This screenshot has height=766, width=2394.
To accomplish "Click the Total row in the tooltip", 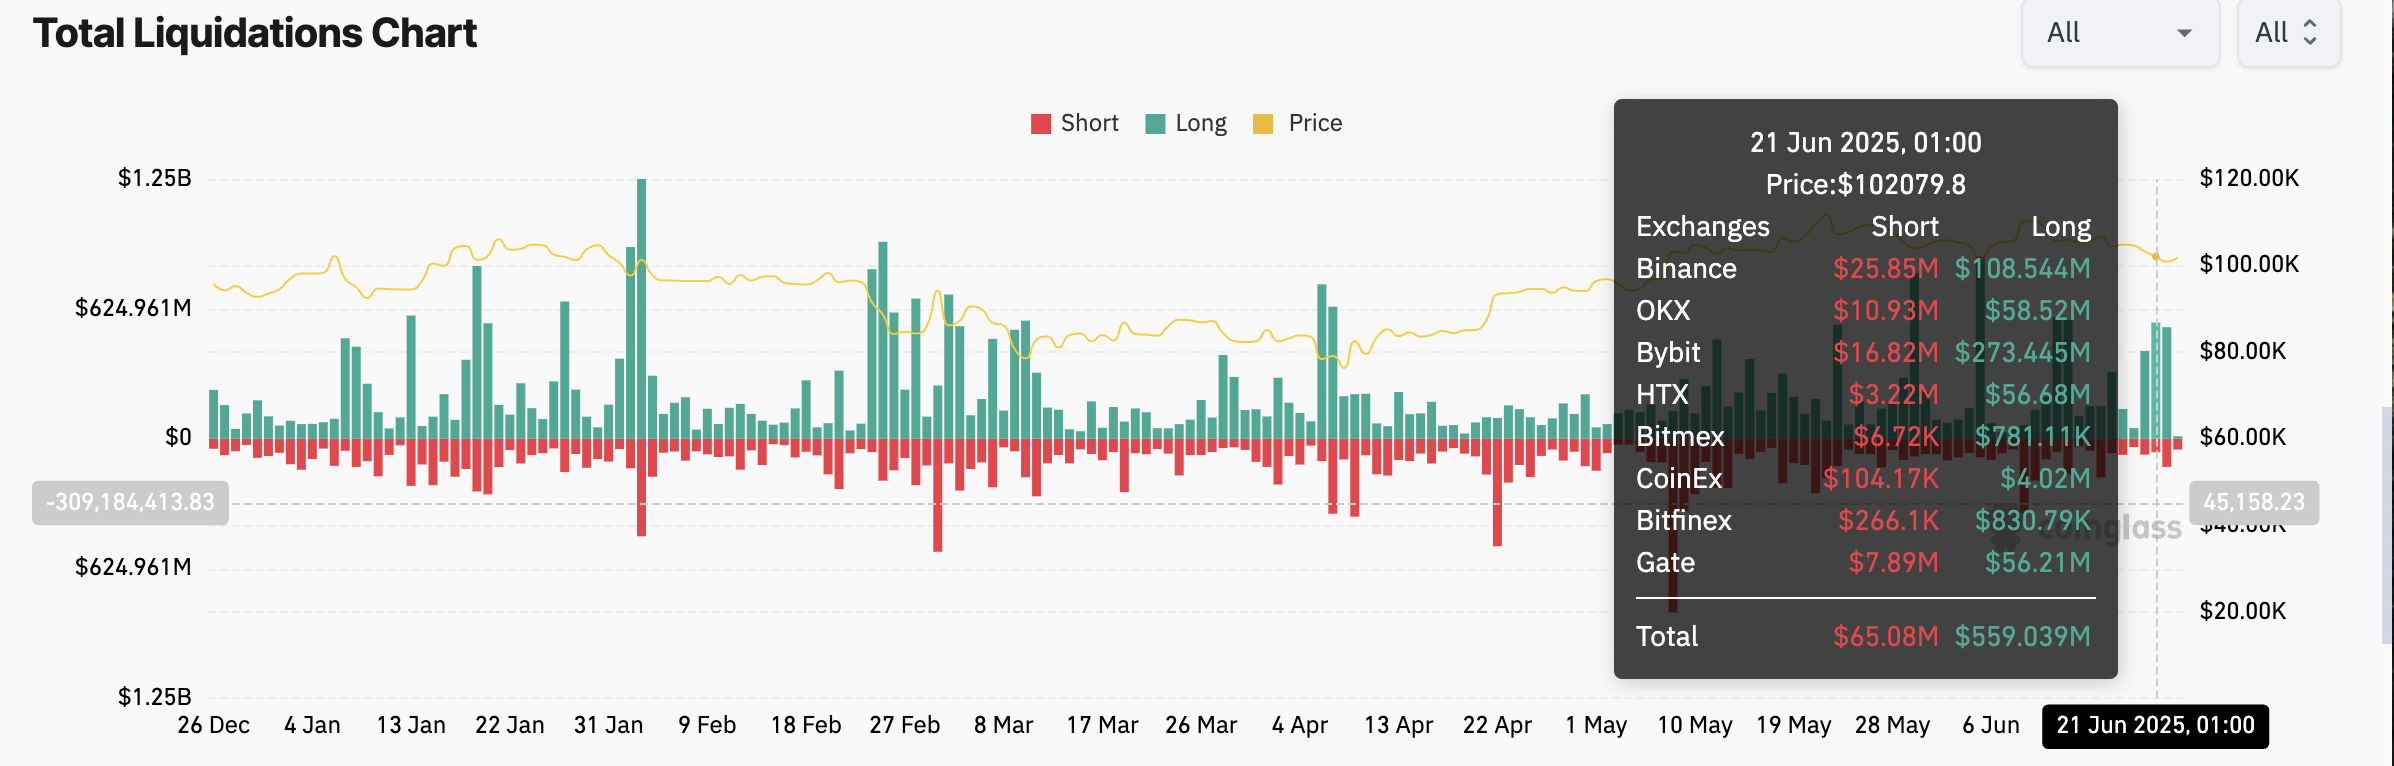I will click(x=1864, y=637).
